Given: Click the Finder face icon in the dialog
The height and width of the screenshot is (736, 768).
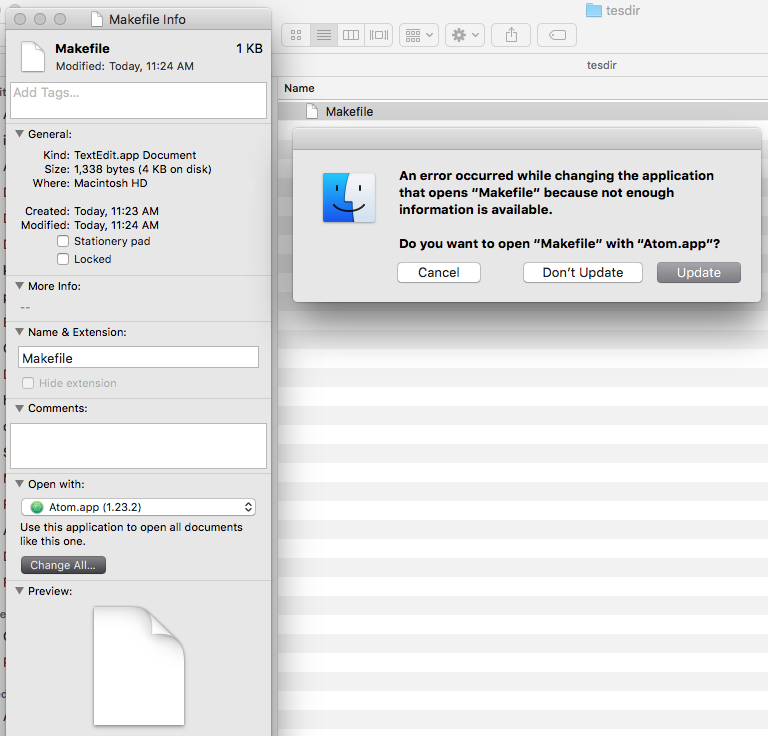Looking at the screenshot, I should pos(349,197).
